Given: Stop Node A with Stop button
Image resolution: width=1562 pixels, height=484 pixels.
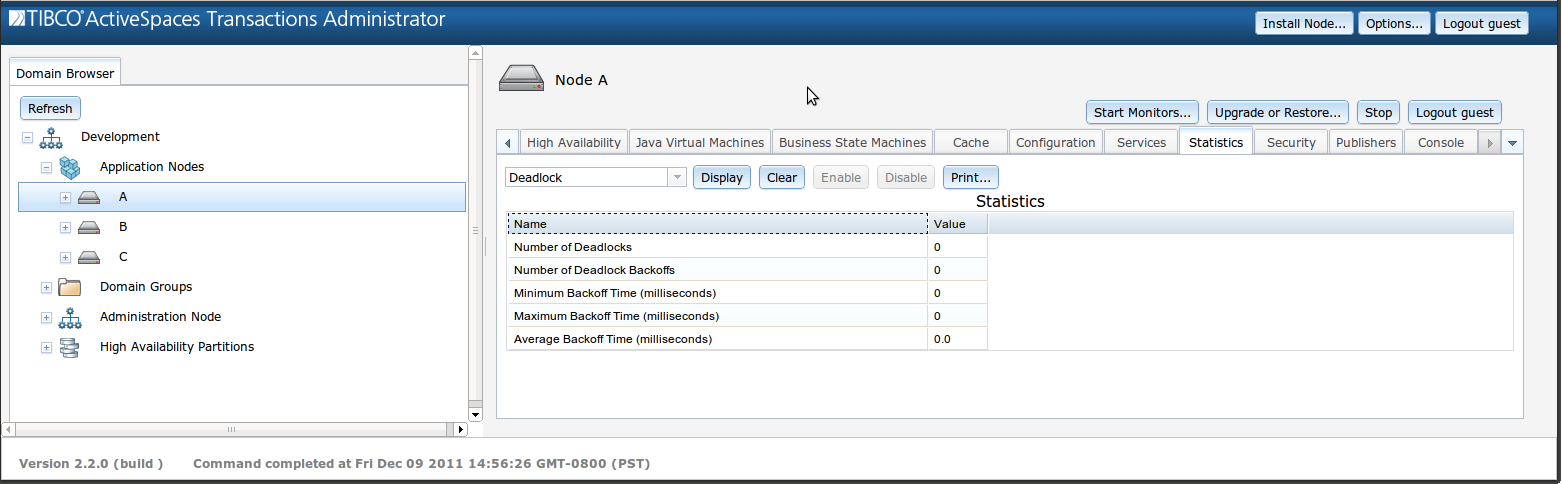Looking at the screenshot, I should click(x=1379, y=112).
